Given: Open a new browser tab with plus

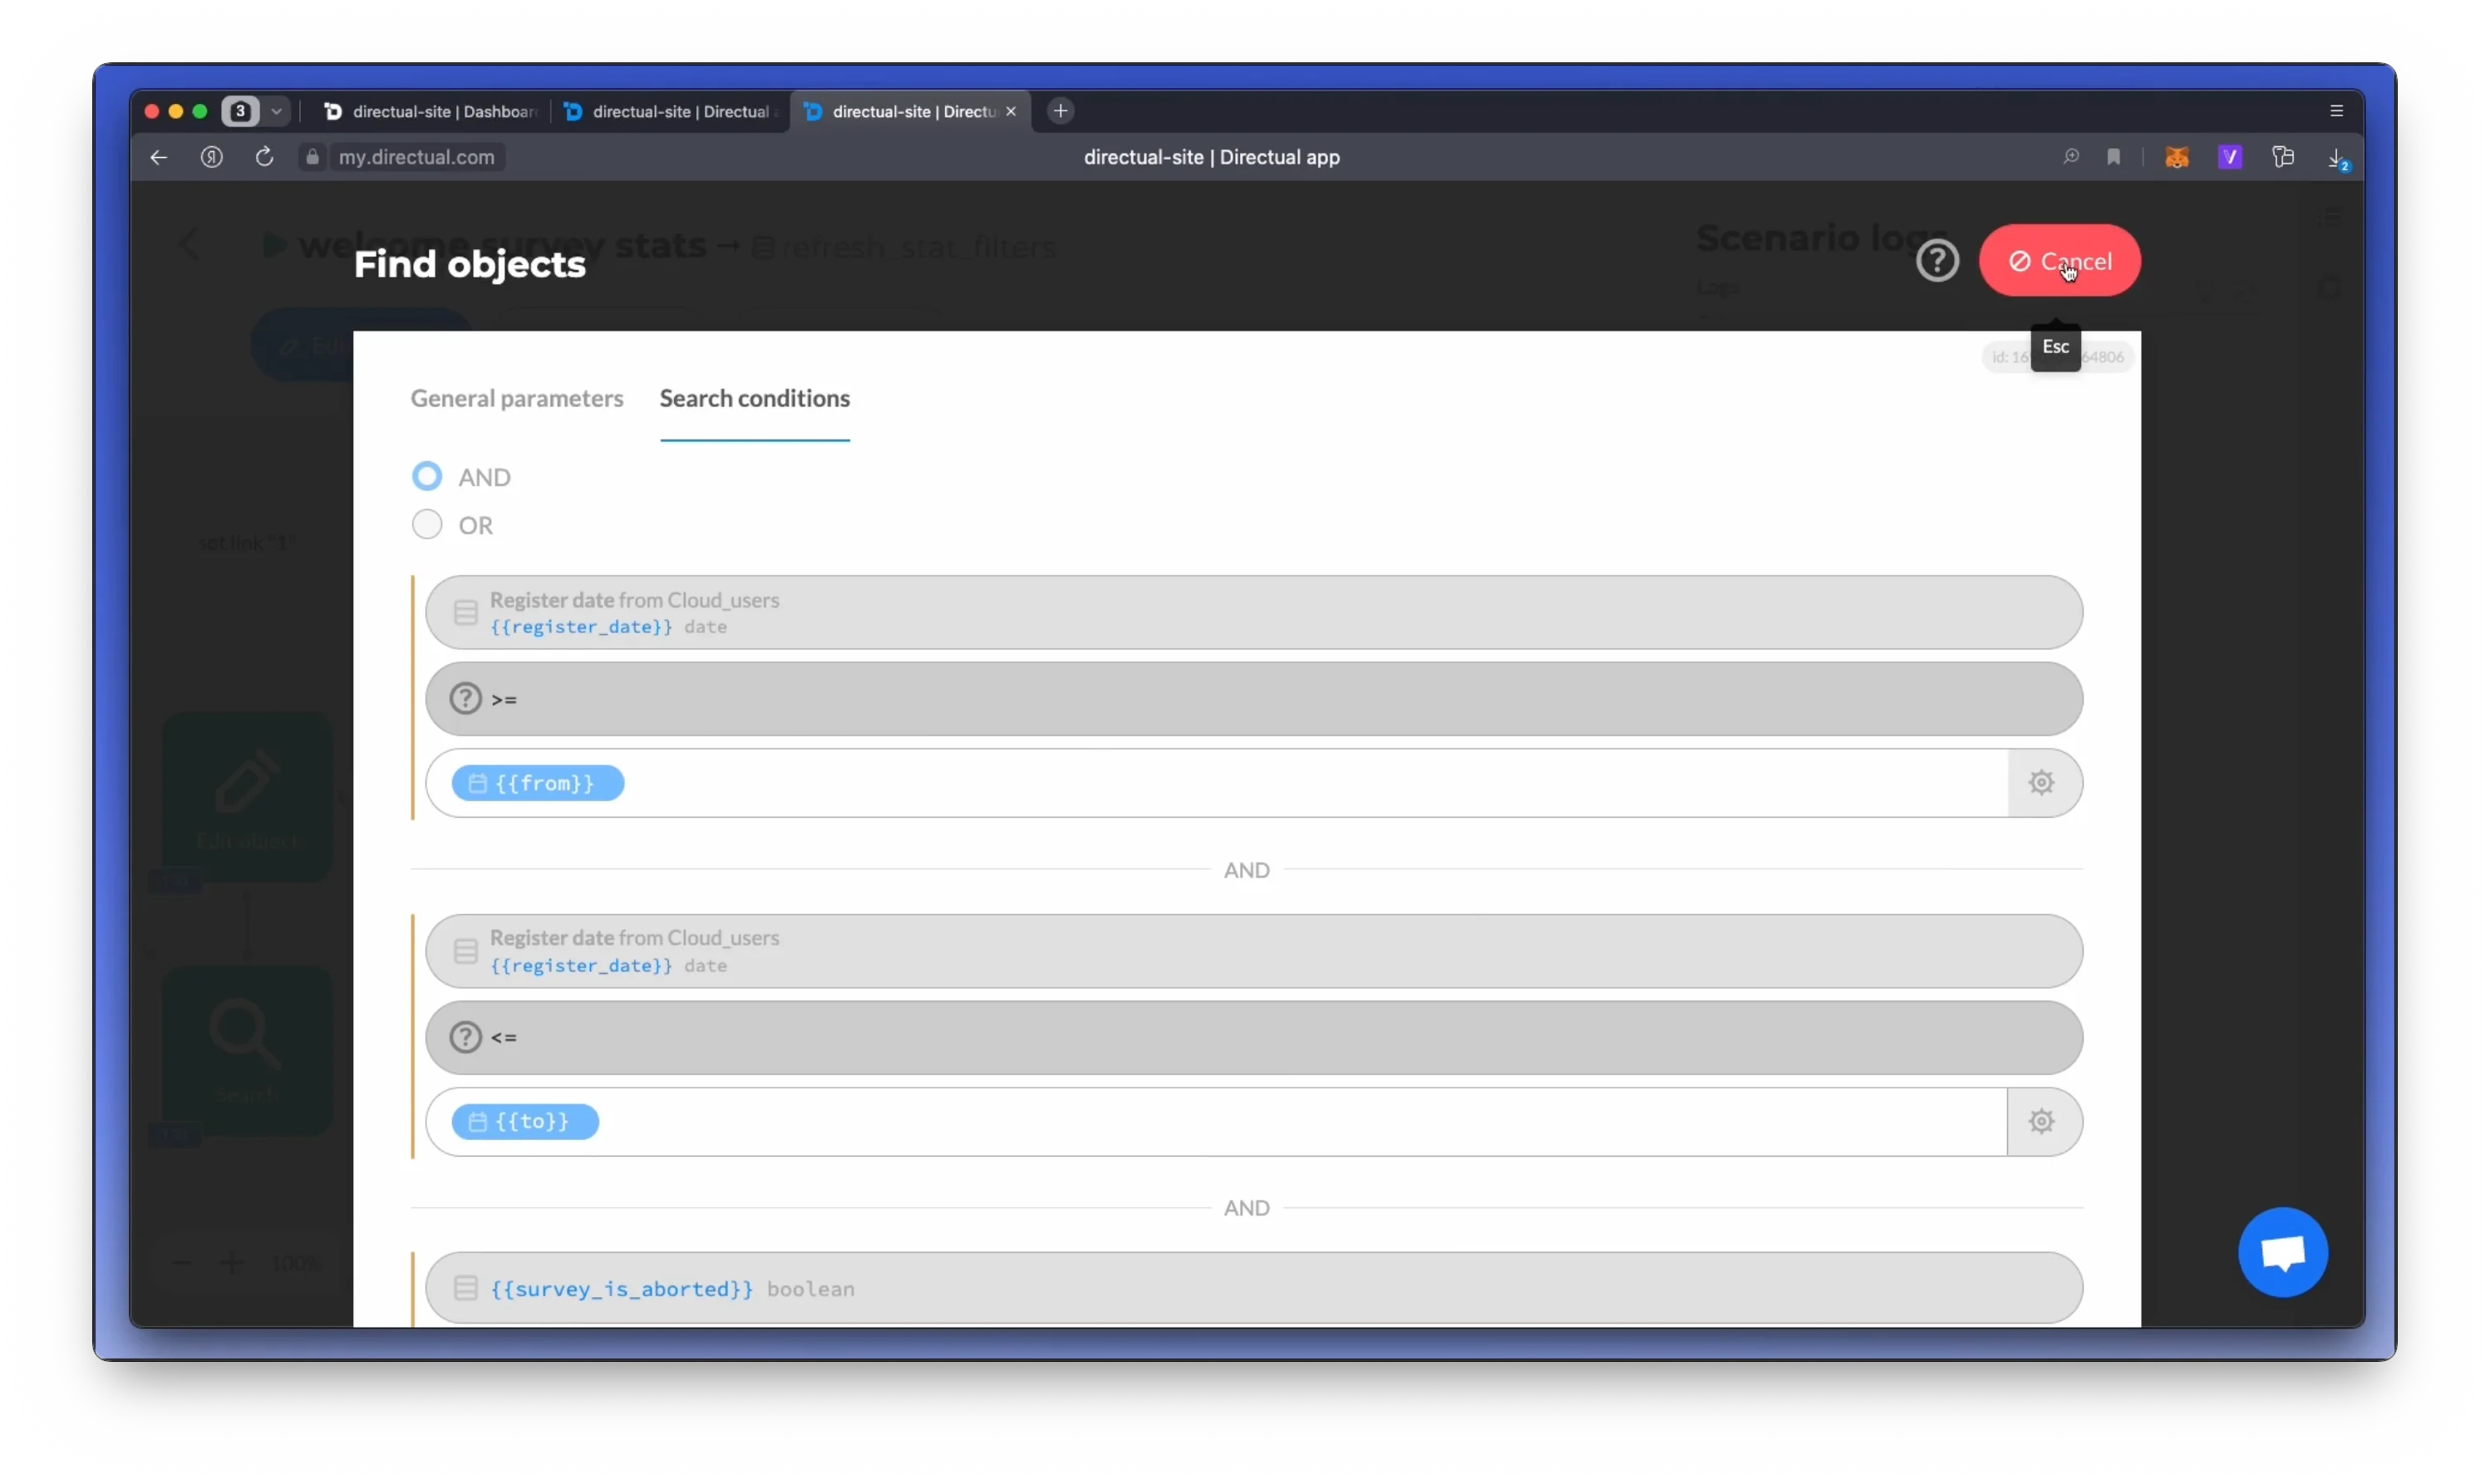Looking at the screenshot, I should pos(1061,111).
